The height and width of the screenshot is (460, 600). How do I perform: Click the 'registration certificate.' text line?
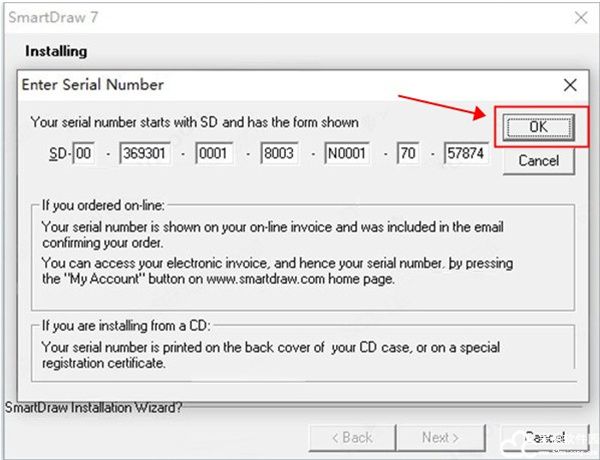tap(104, 363)
